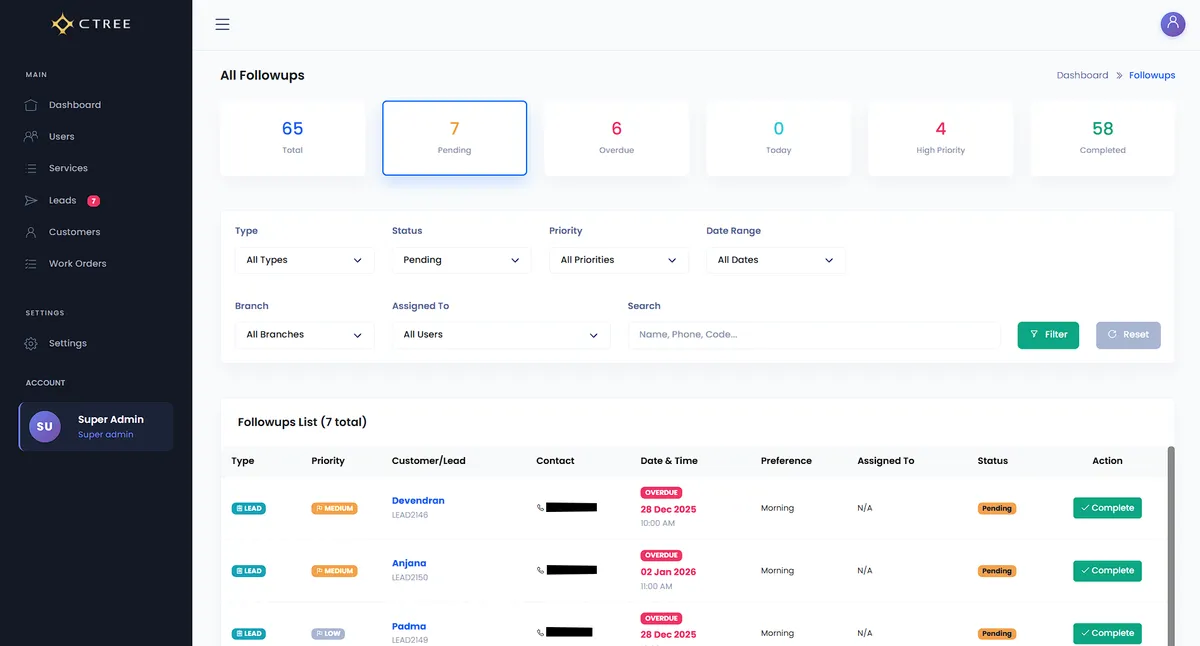1200x646 pixels.
Task: Select the Today 0 stat card
Action: pyautogui.click(x=779, y=138)
